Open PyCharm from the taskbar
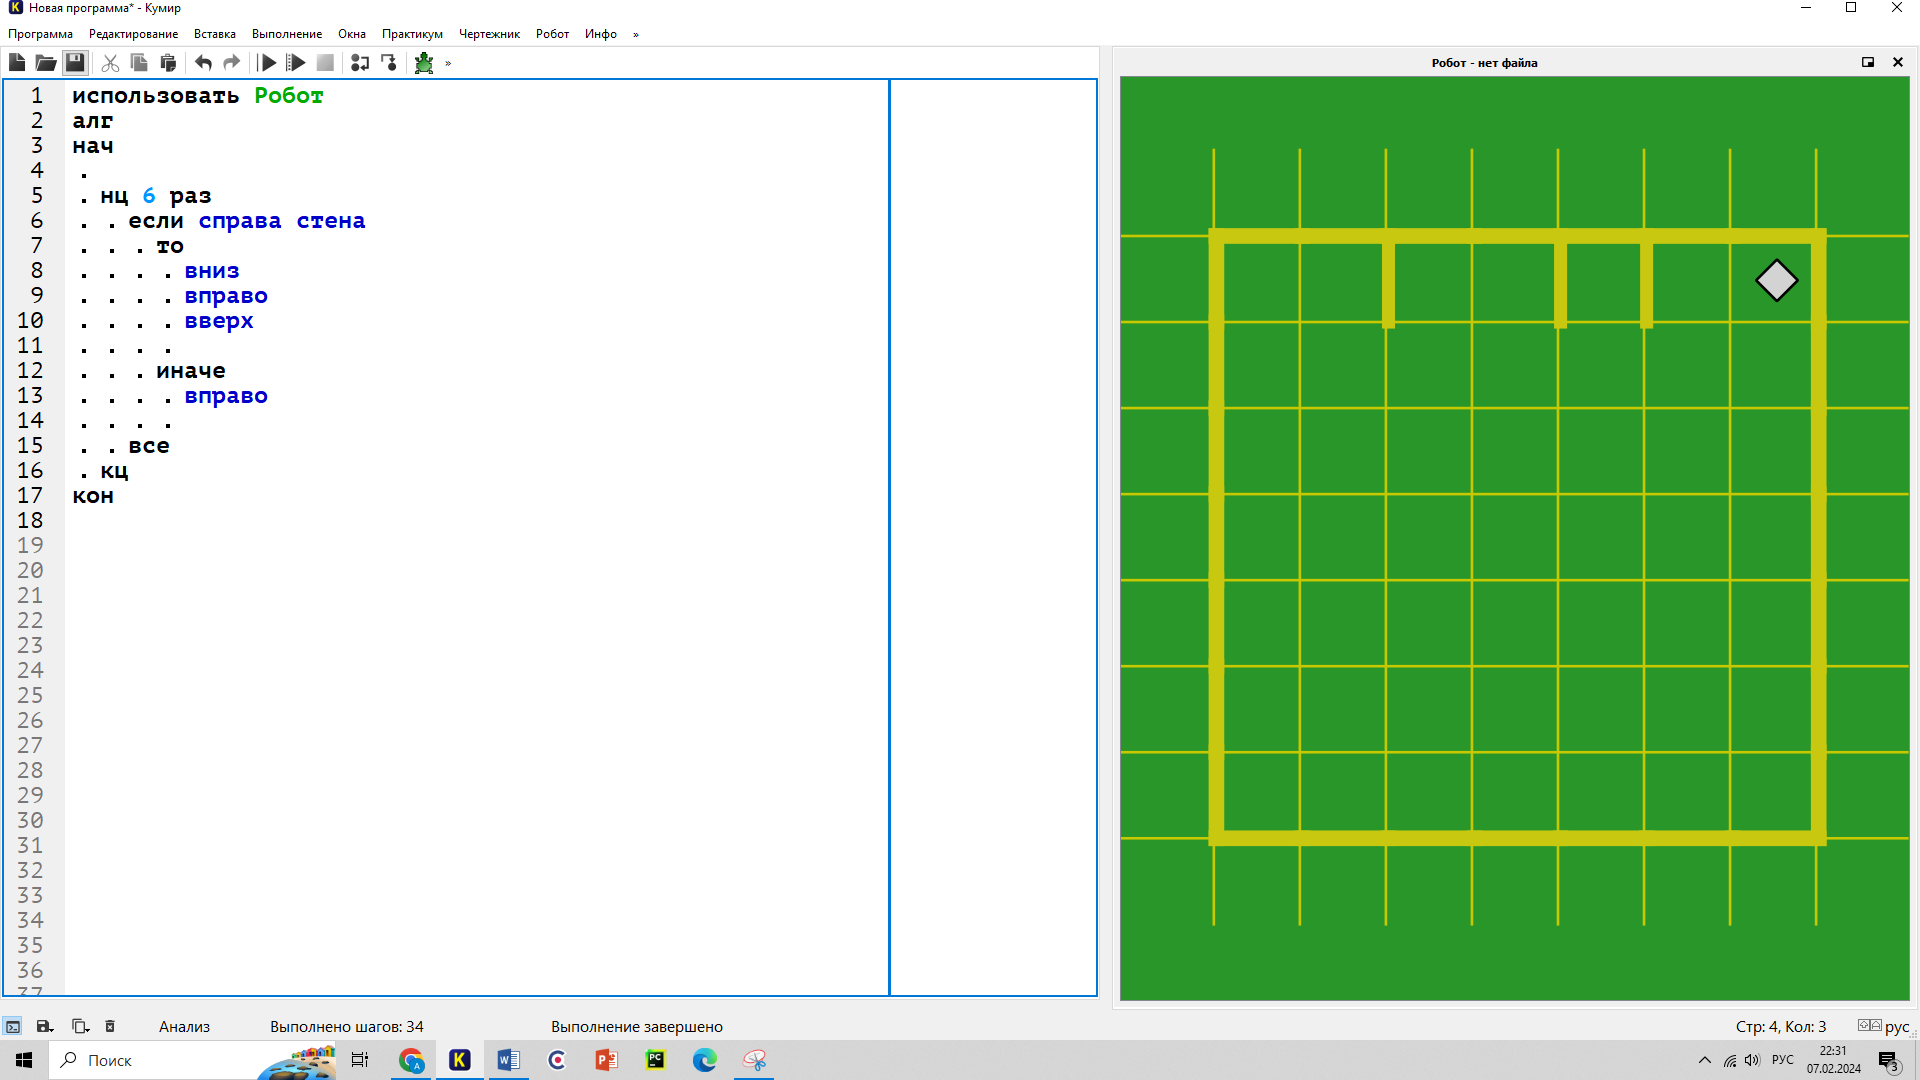 click(x=655, y=1060)
